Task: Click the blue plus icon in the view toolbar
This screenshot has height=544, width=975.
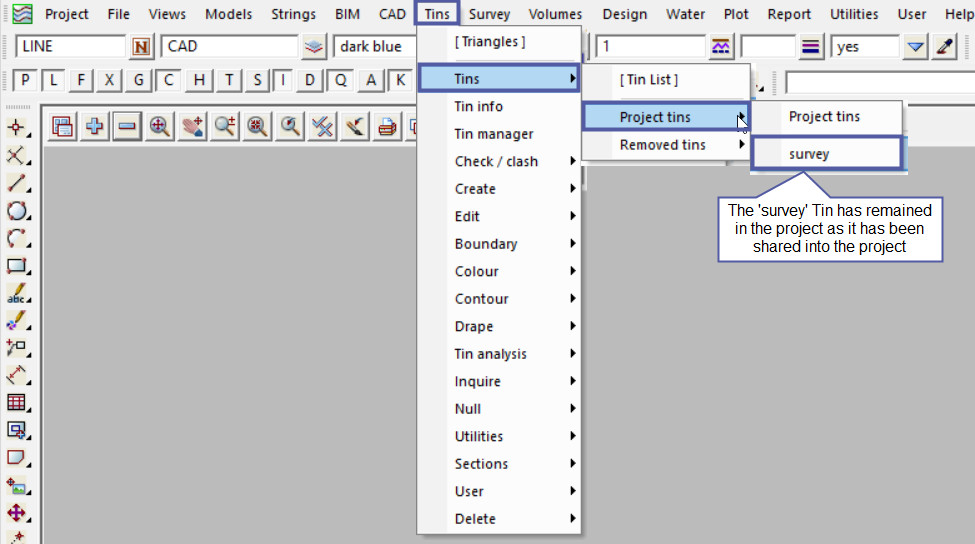Action: [x=95, y=126]
